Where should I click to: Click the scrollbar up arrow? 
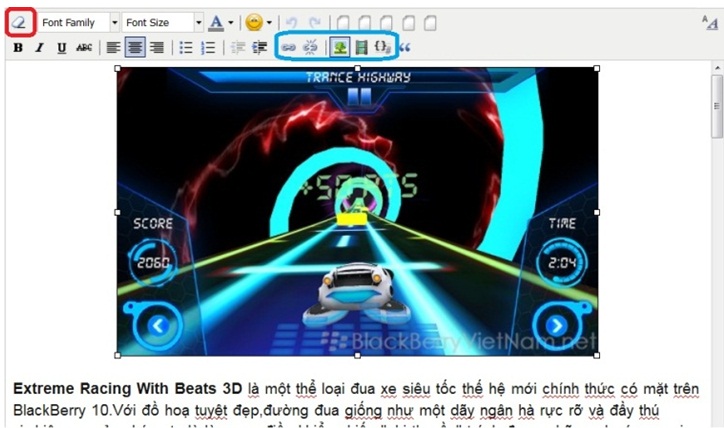click(x=717, y=68)
